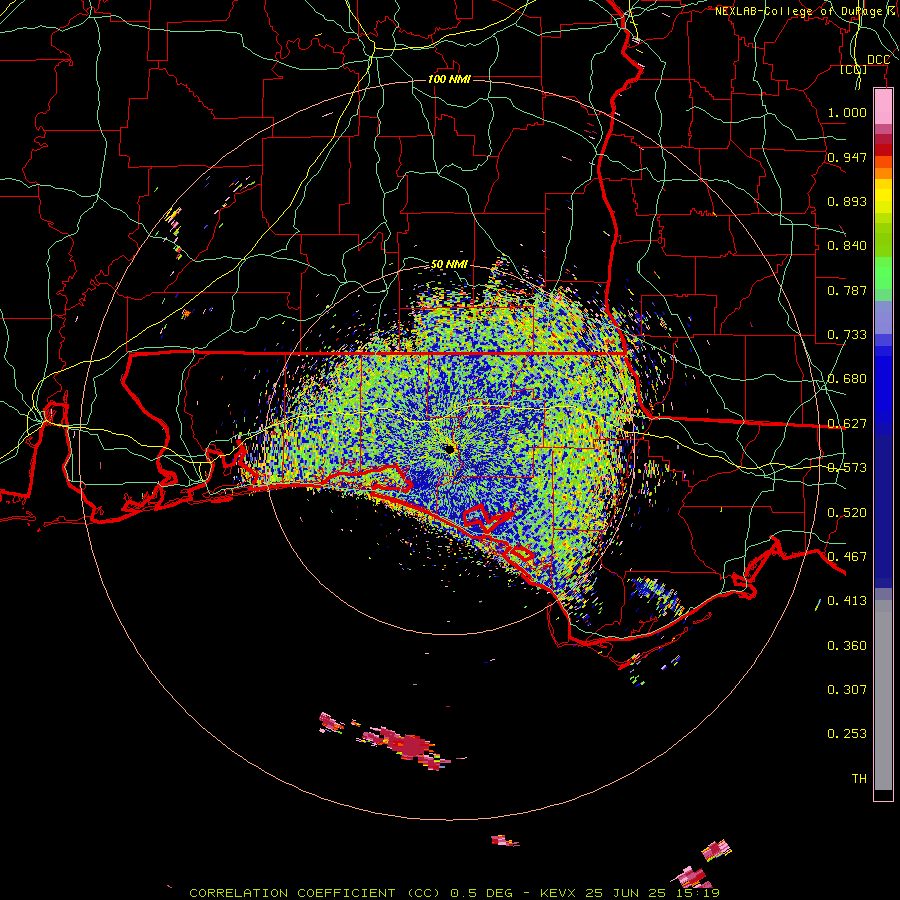The image size is (900, 900).
Task: Click the 0.787 legend value
Action: tap(847, 290)
